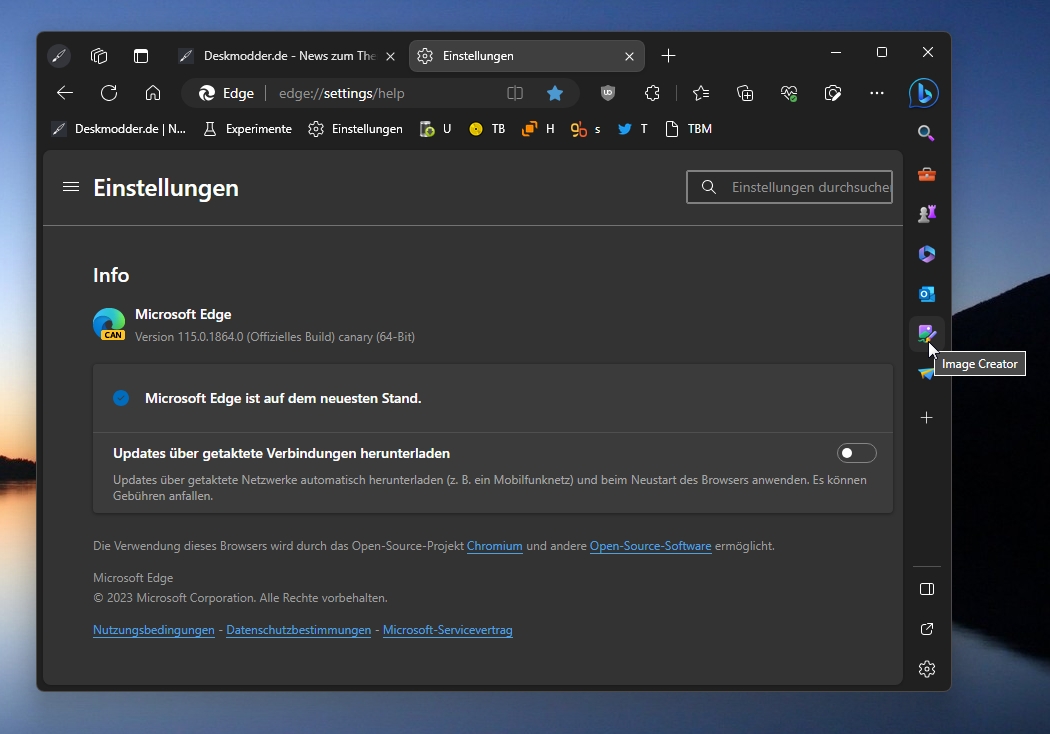Open Browser Essentials from the toolbar

tap(789, 93)
